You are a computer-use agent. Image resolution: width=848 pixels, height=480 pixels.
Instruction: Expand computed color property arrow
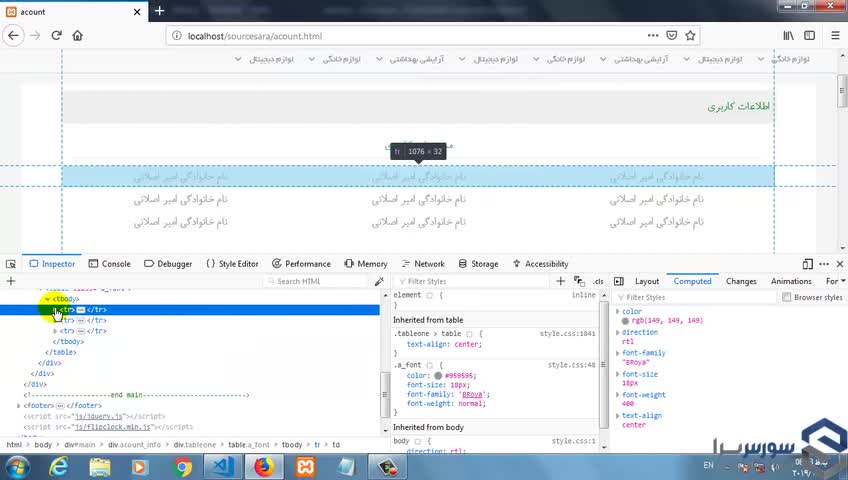coord(618,311)
